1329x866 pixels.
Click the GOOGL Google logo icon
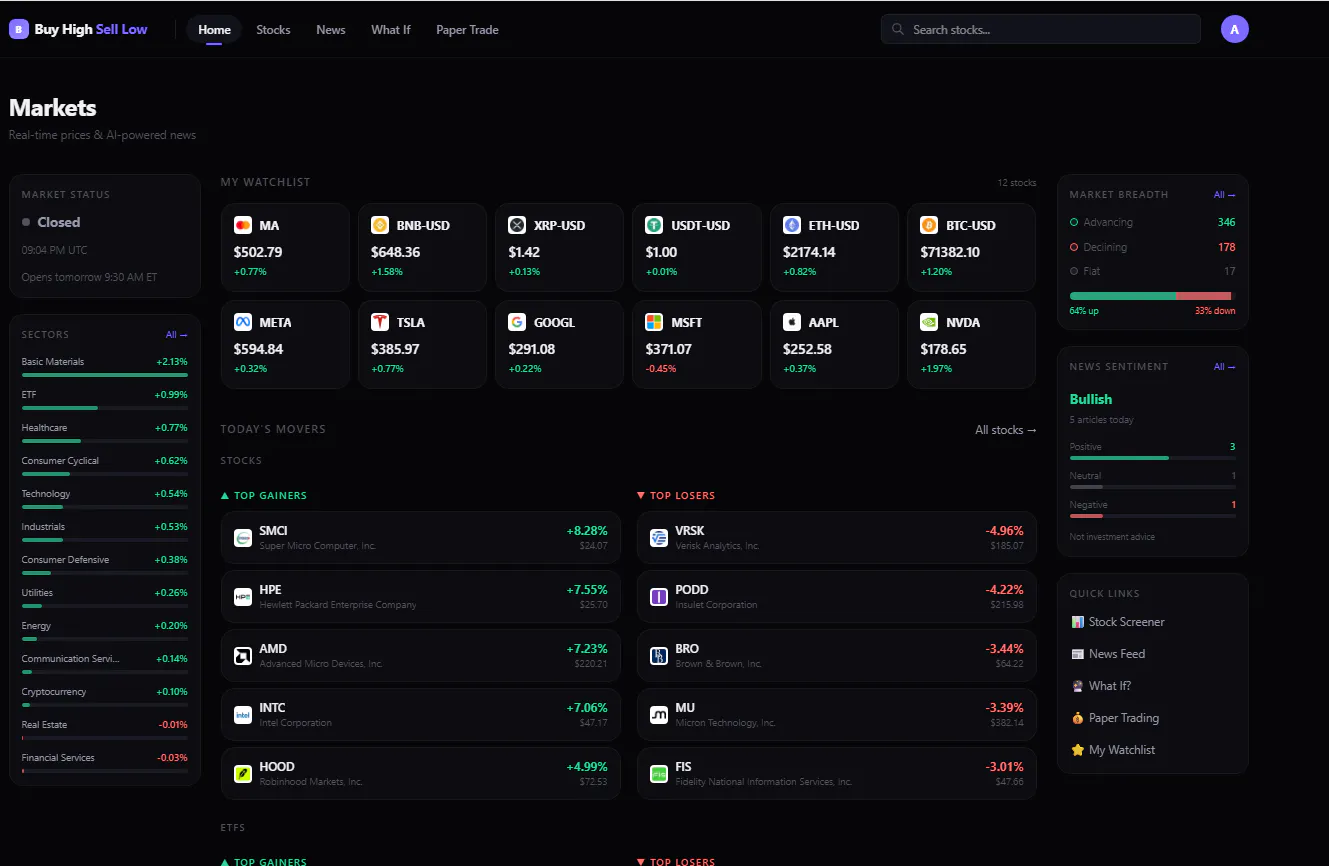pos(517,322)
